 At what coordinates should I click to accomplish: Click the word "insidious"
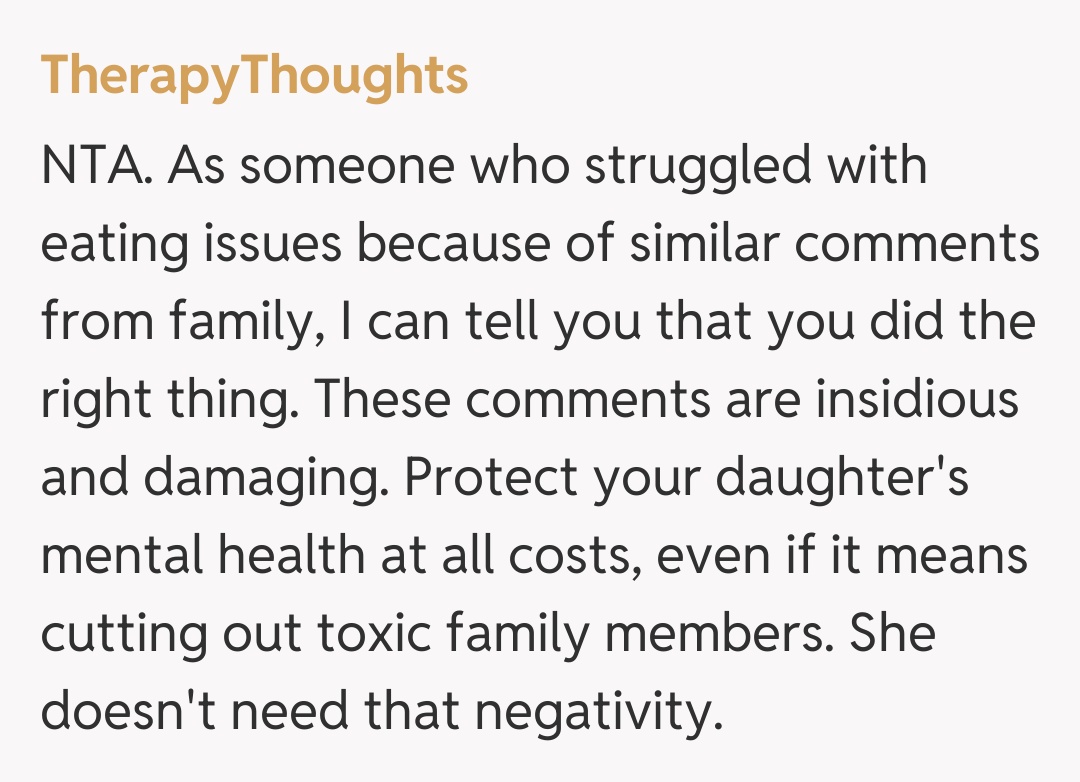(x=916, y=401)
